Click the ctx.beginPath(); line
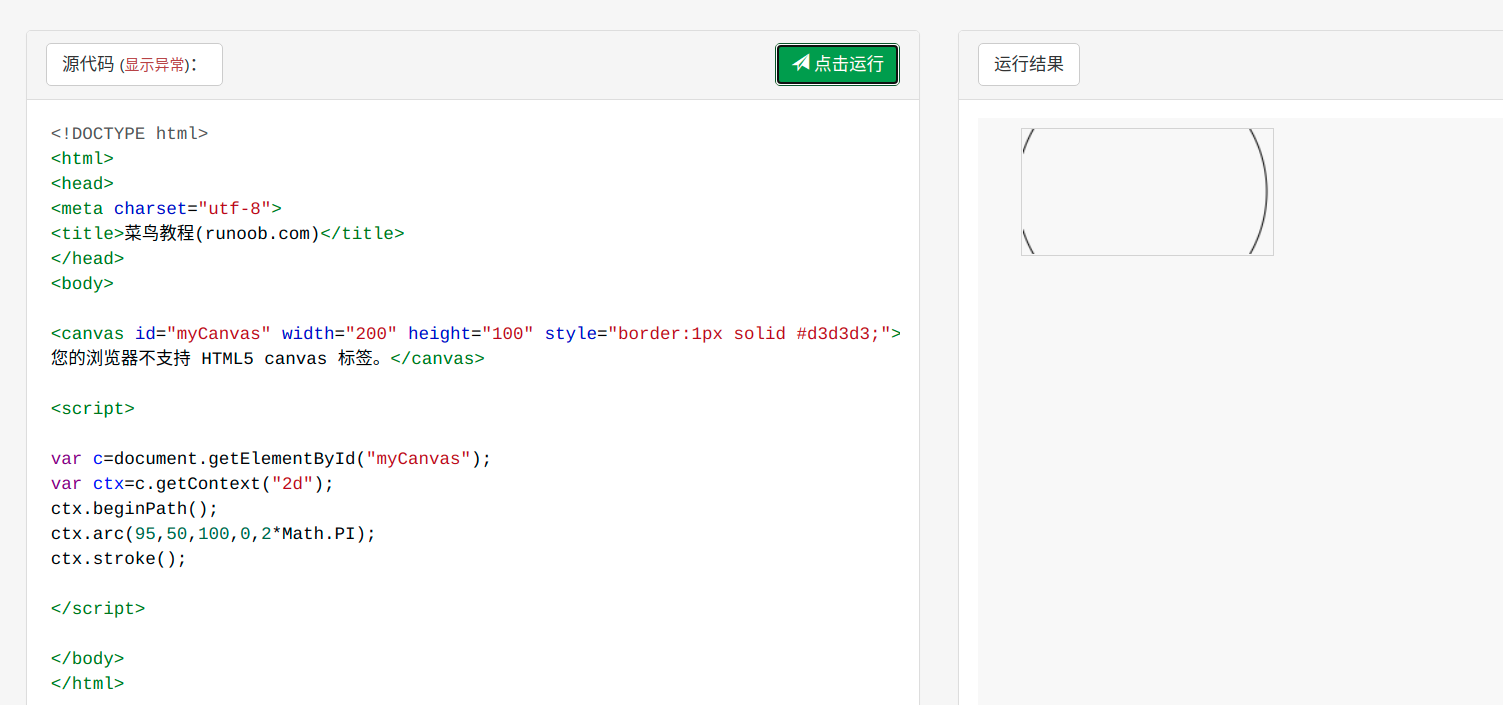 [134, 509]
